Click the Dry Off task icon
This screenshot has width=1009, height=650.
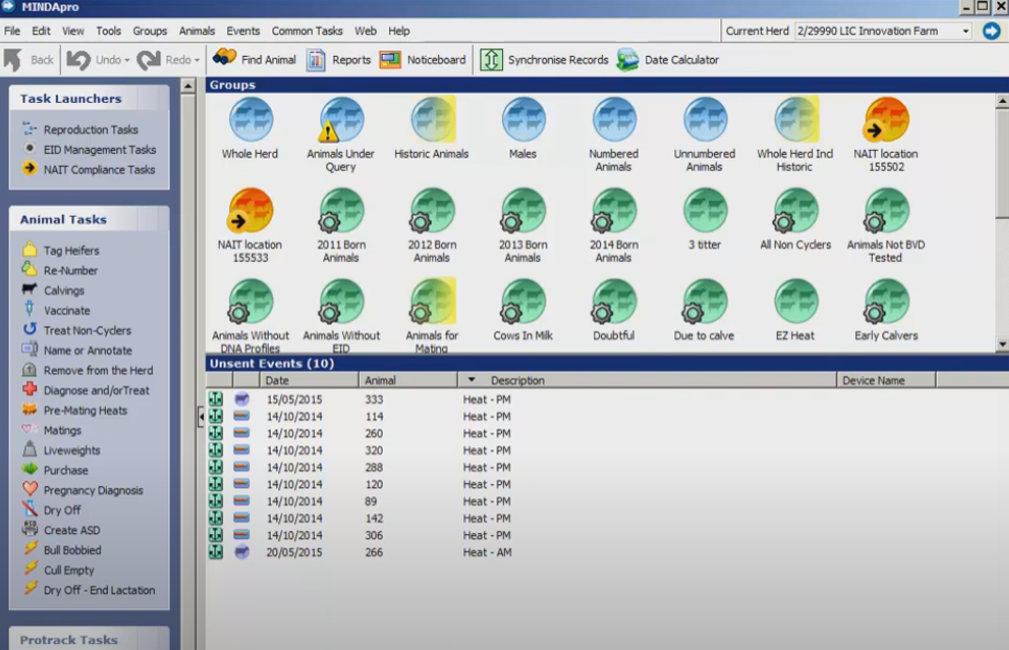[30, 509]
